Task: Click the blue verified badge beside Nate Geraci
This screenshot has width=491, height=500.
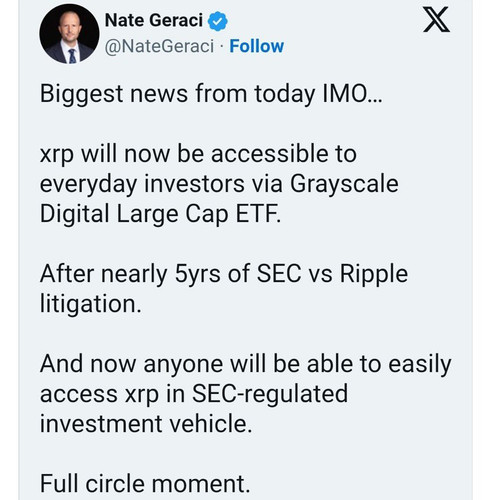Action: click(218, 21)
